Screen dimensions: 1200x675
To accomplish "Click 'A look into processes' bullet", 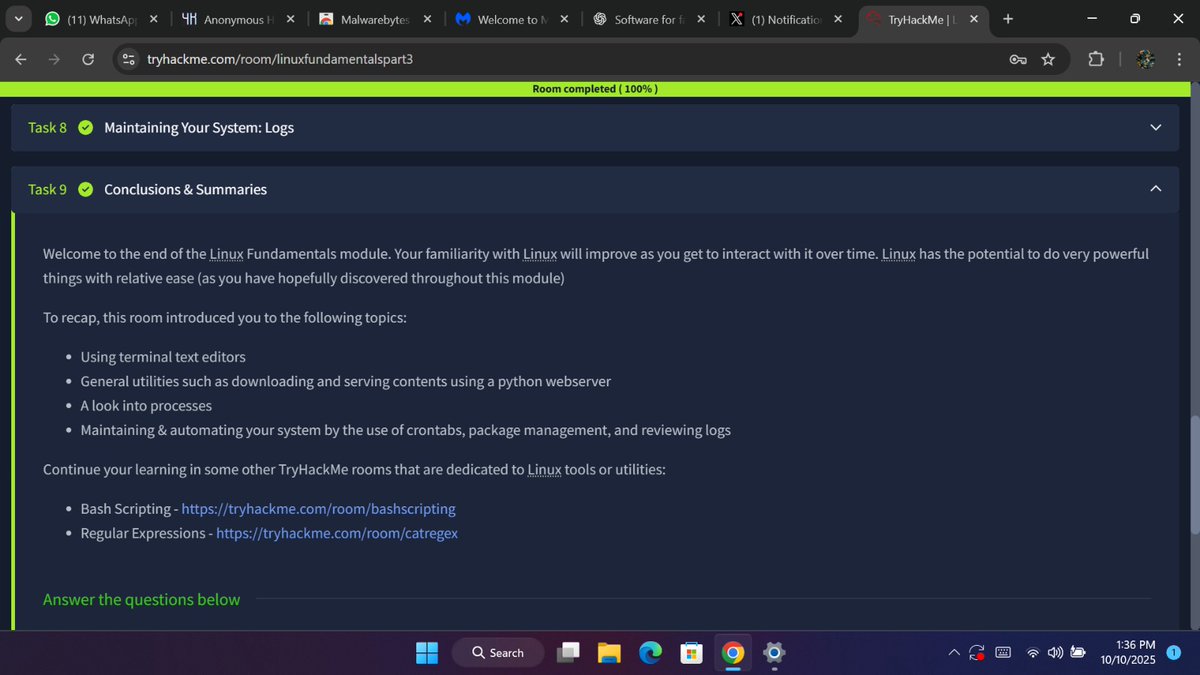I will click(146, 406).
